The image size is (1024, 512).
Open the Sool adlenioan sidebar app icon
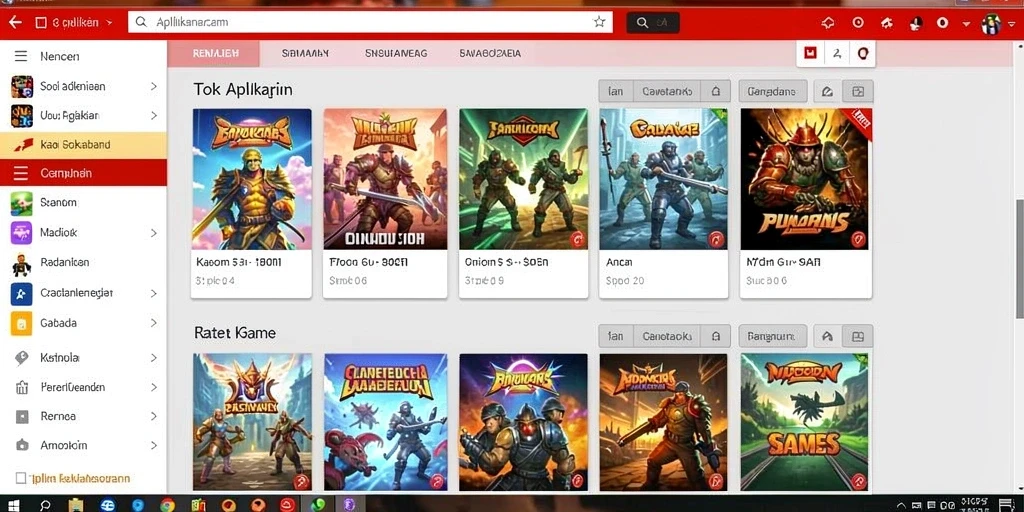click(x=22, y=86)
